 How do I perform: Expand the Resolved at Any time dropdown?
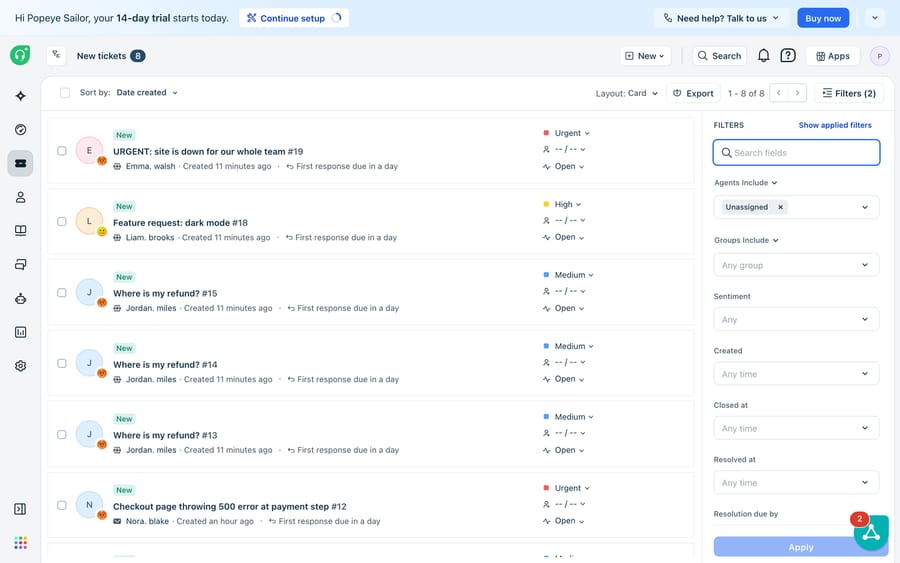tap(796, 483)
